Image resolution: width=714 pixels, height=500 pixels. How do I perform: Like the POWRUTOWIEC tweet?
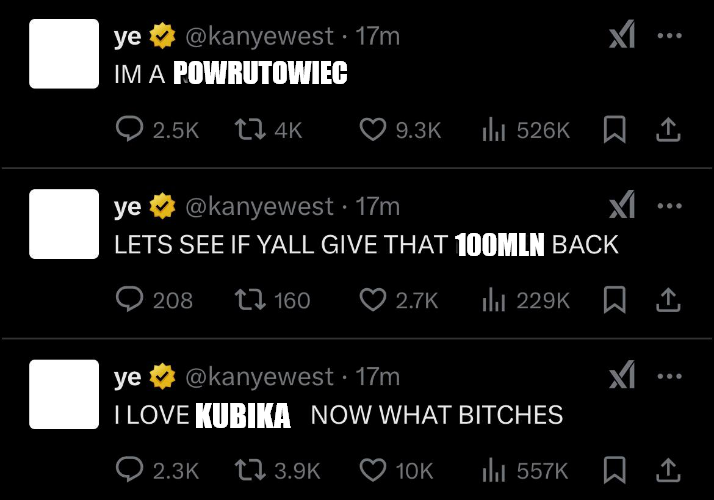point(372,129)
